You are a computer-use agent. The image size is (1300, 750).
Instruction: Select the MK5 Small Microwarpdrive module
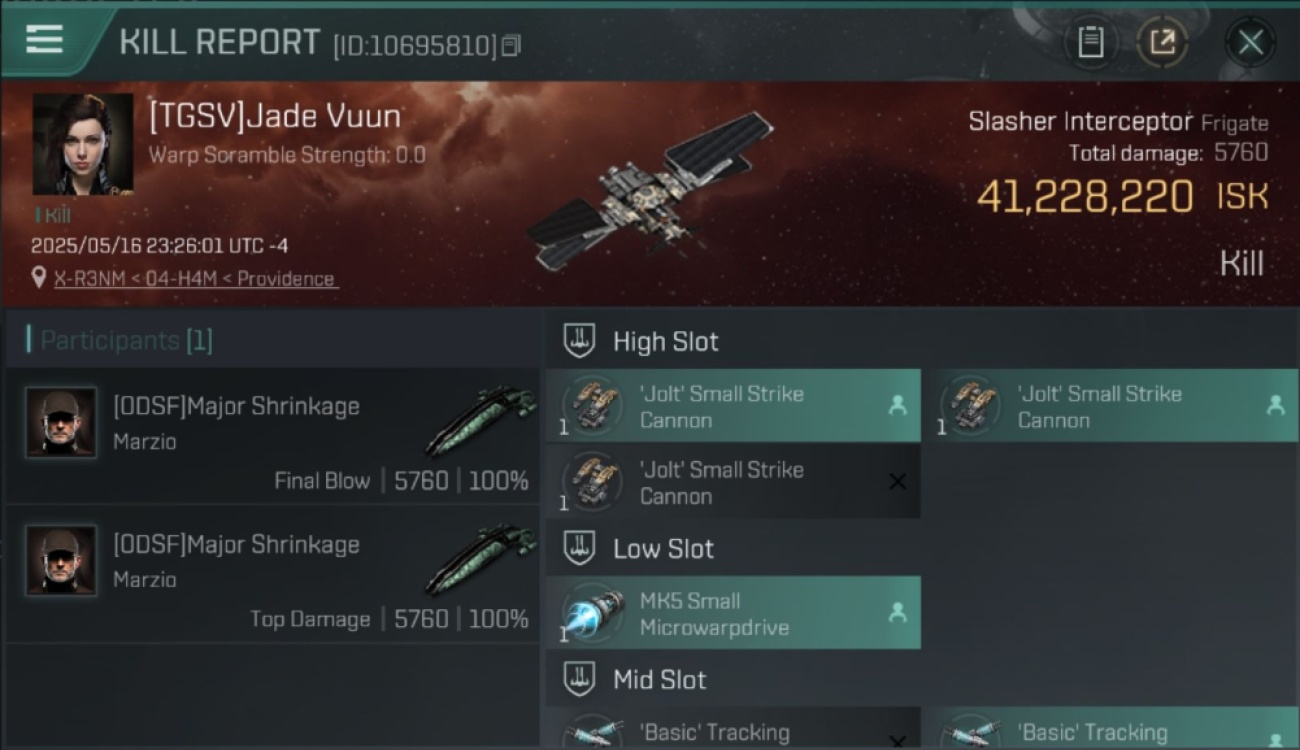(733, 613)
